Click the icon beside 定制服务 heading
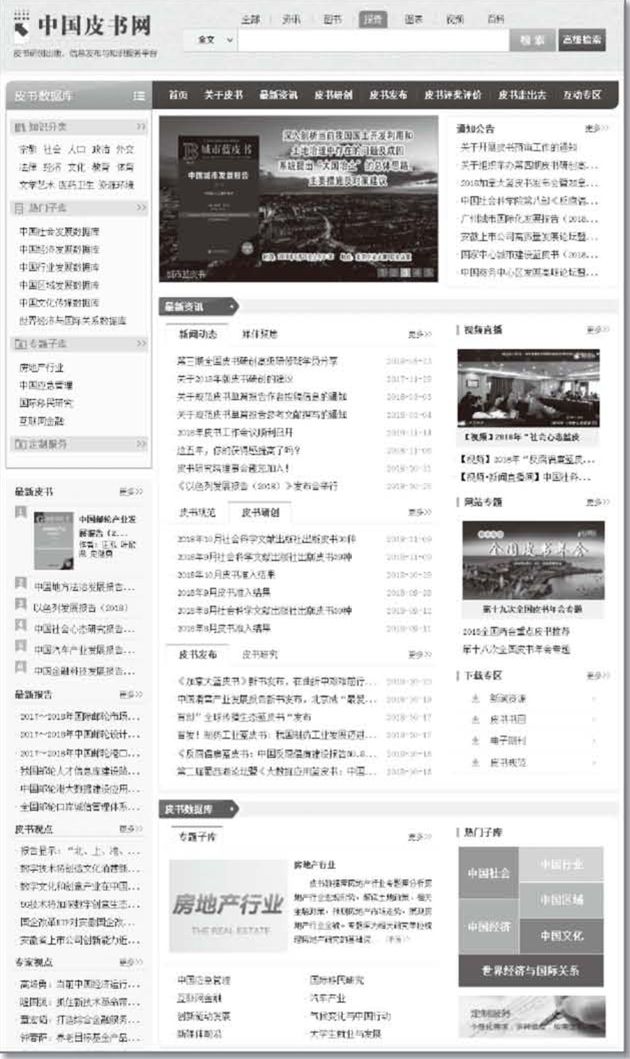Viewport: 630px width, 1059px height. (20, 444)
